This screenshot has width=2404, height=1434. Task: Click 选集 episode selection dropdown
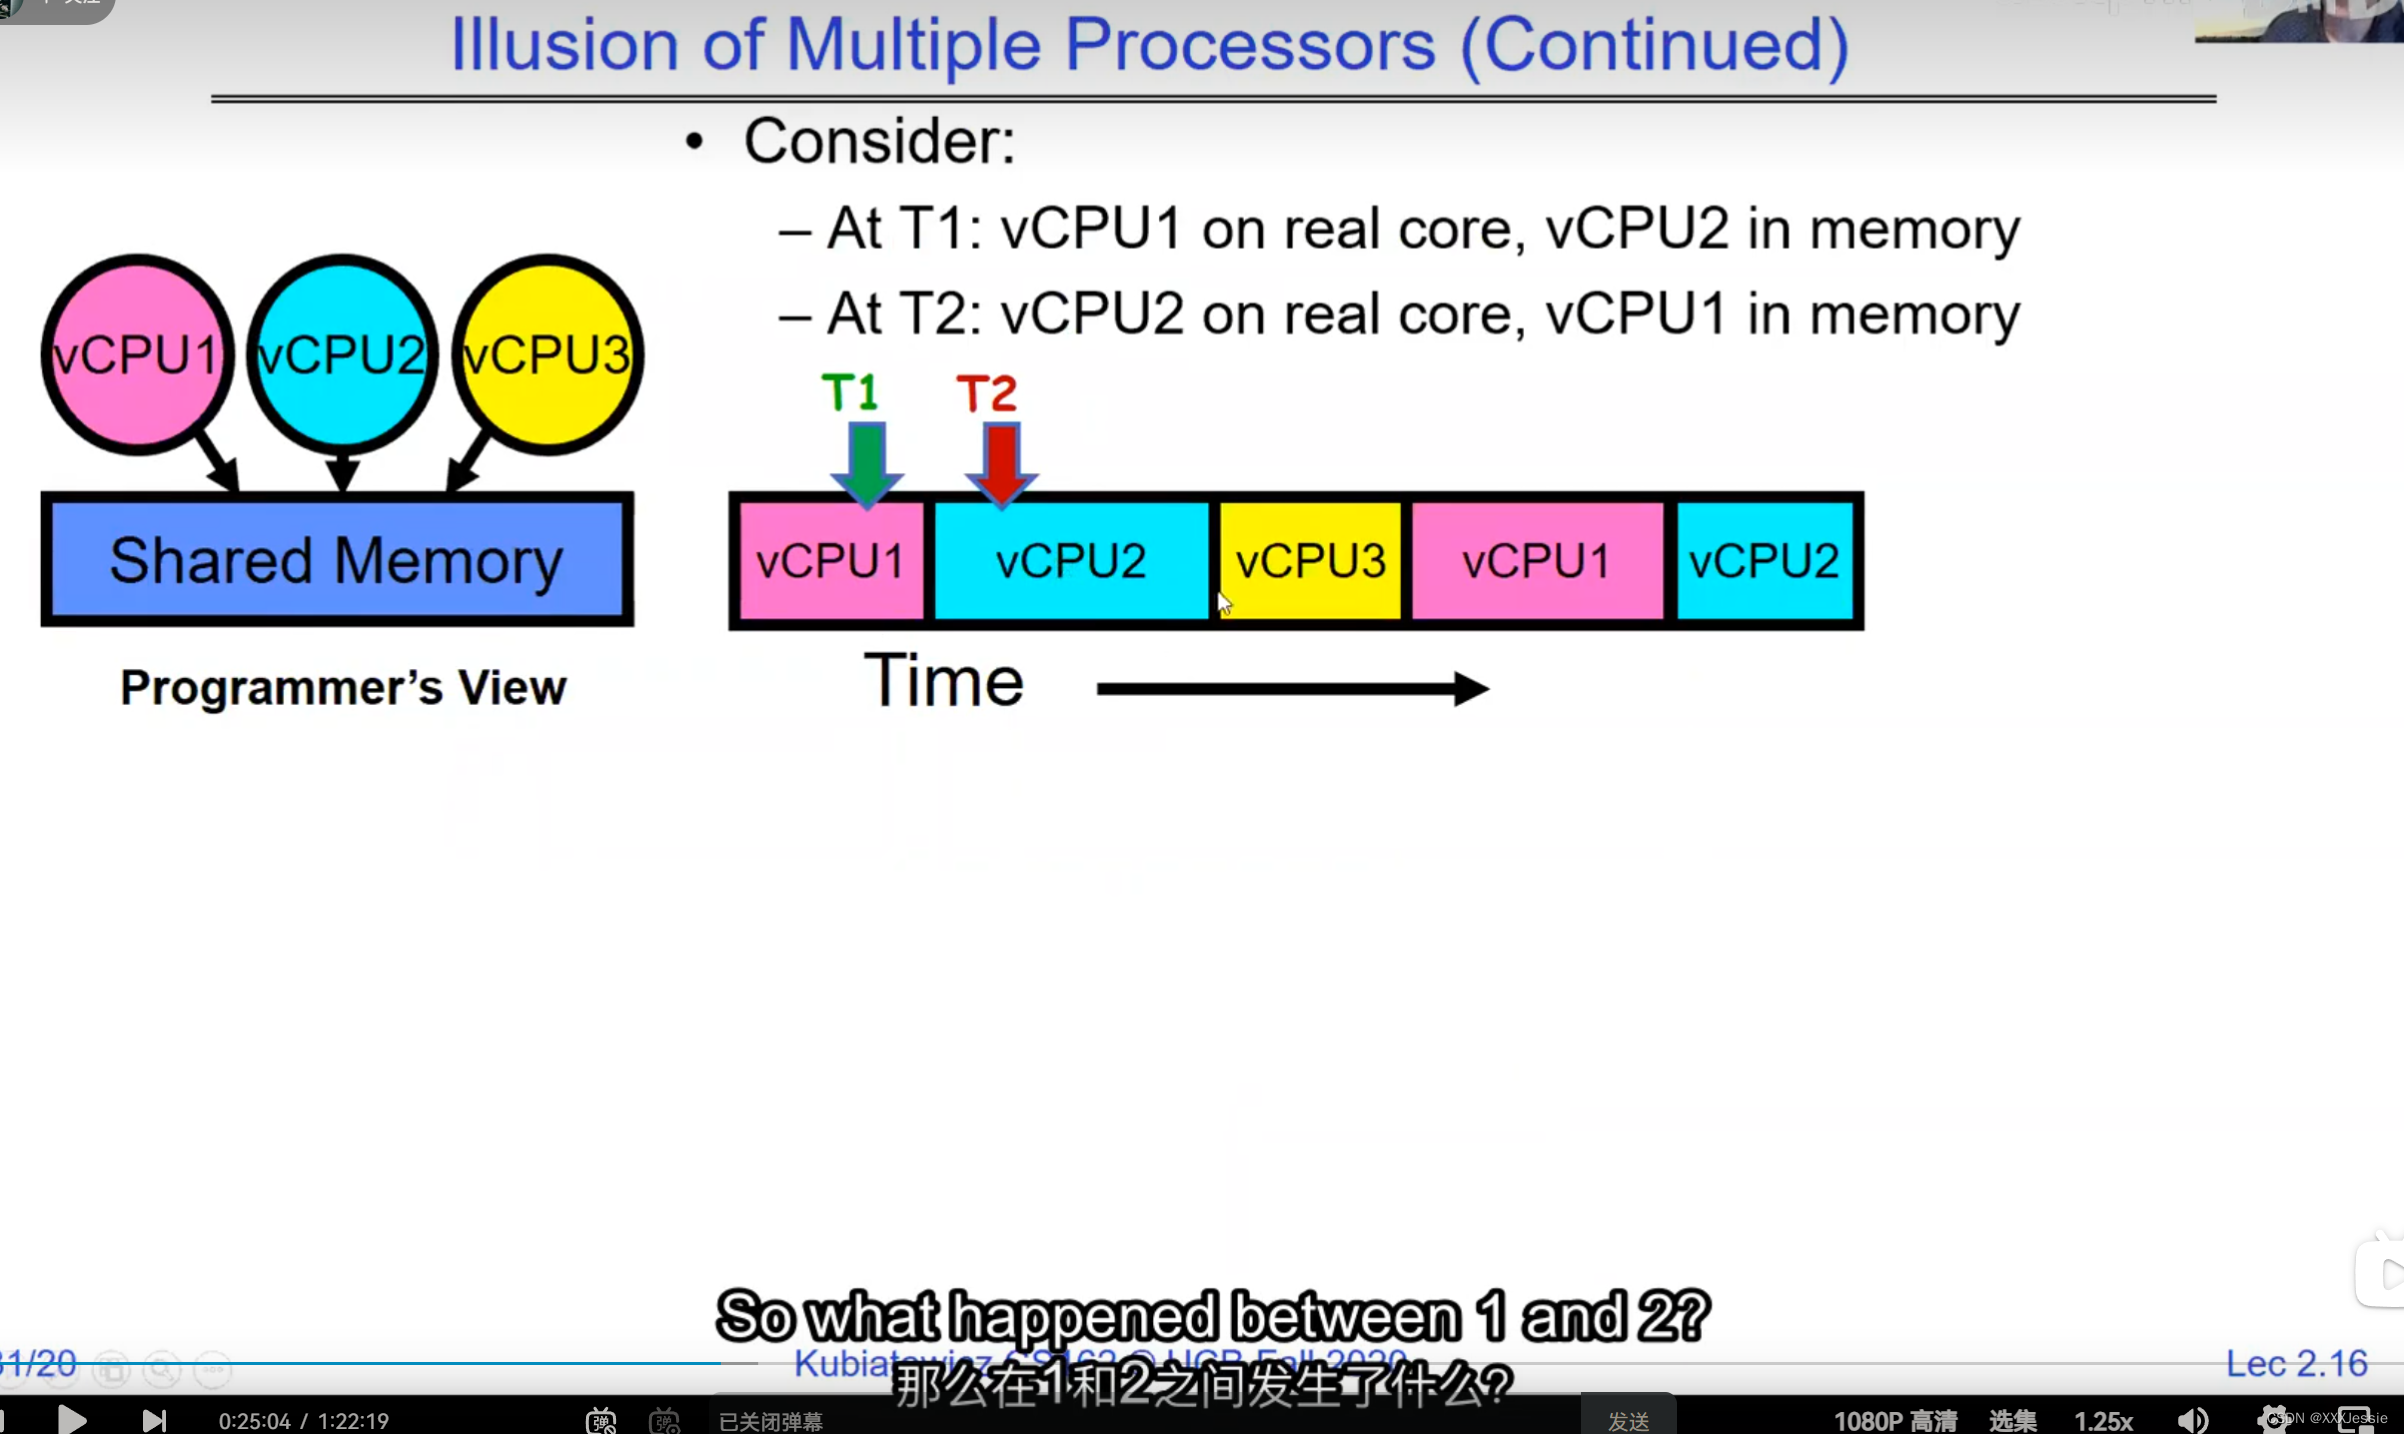pyautogui.click(x=2013, y=1419)
